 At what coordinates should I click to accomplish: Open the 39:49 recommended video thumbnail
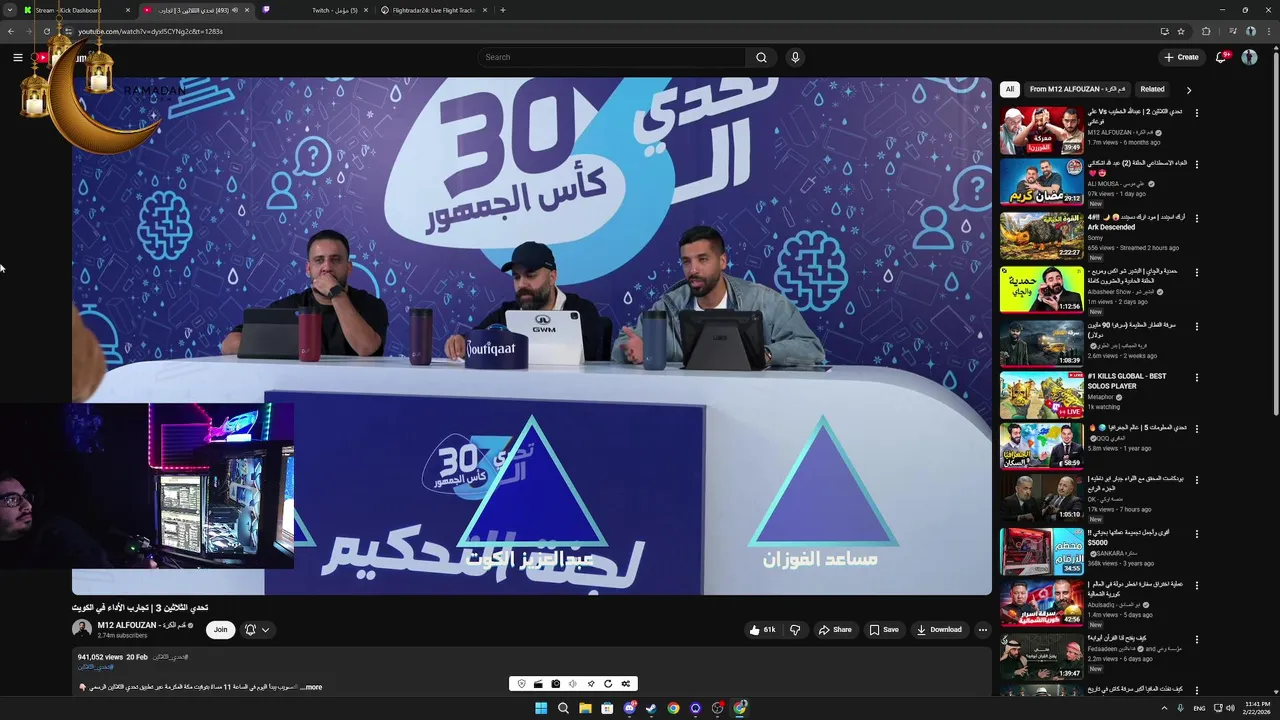1041,130
